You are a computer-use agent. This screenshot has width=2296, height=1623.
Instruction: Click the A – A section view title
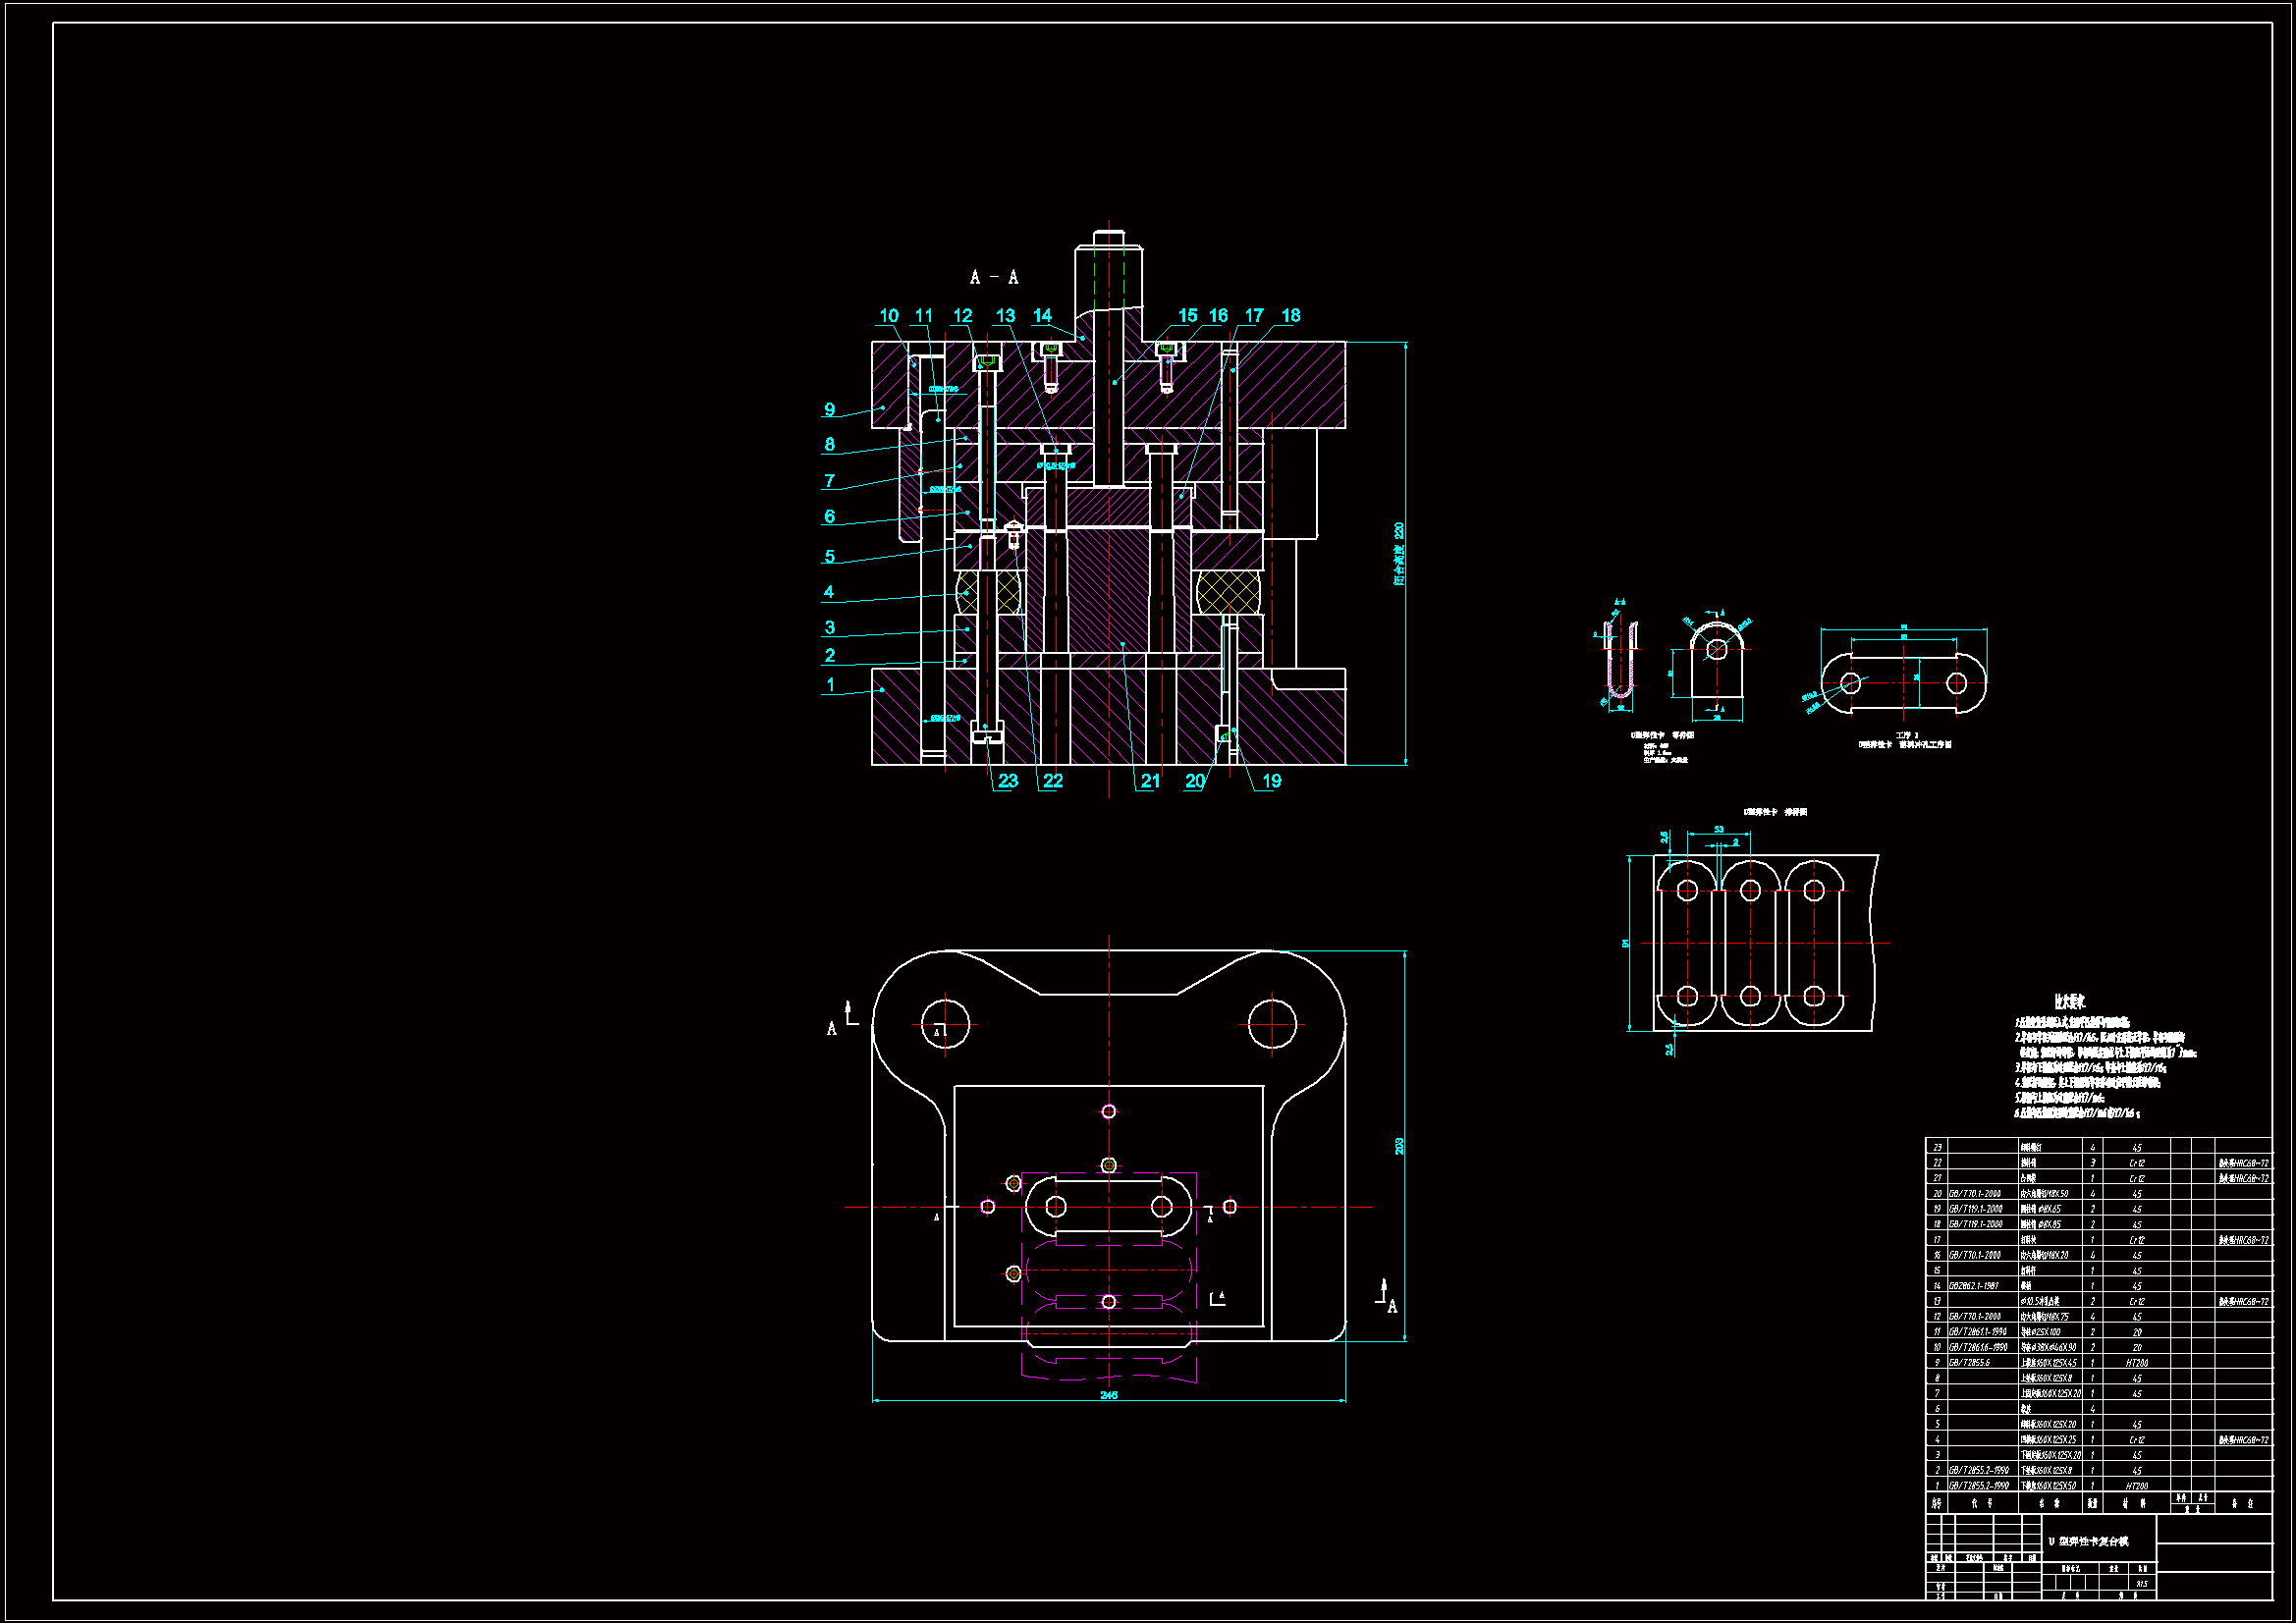point(994,277)
